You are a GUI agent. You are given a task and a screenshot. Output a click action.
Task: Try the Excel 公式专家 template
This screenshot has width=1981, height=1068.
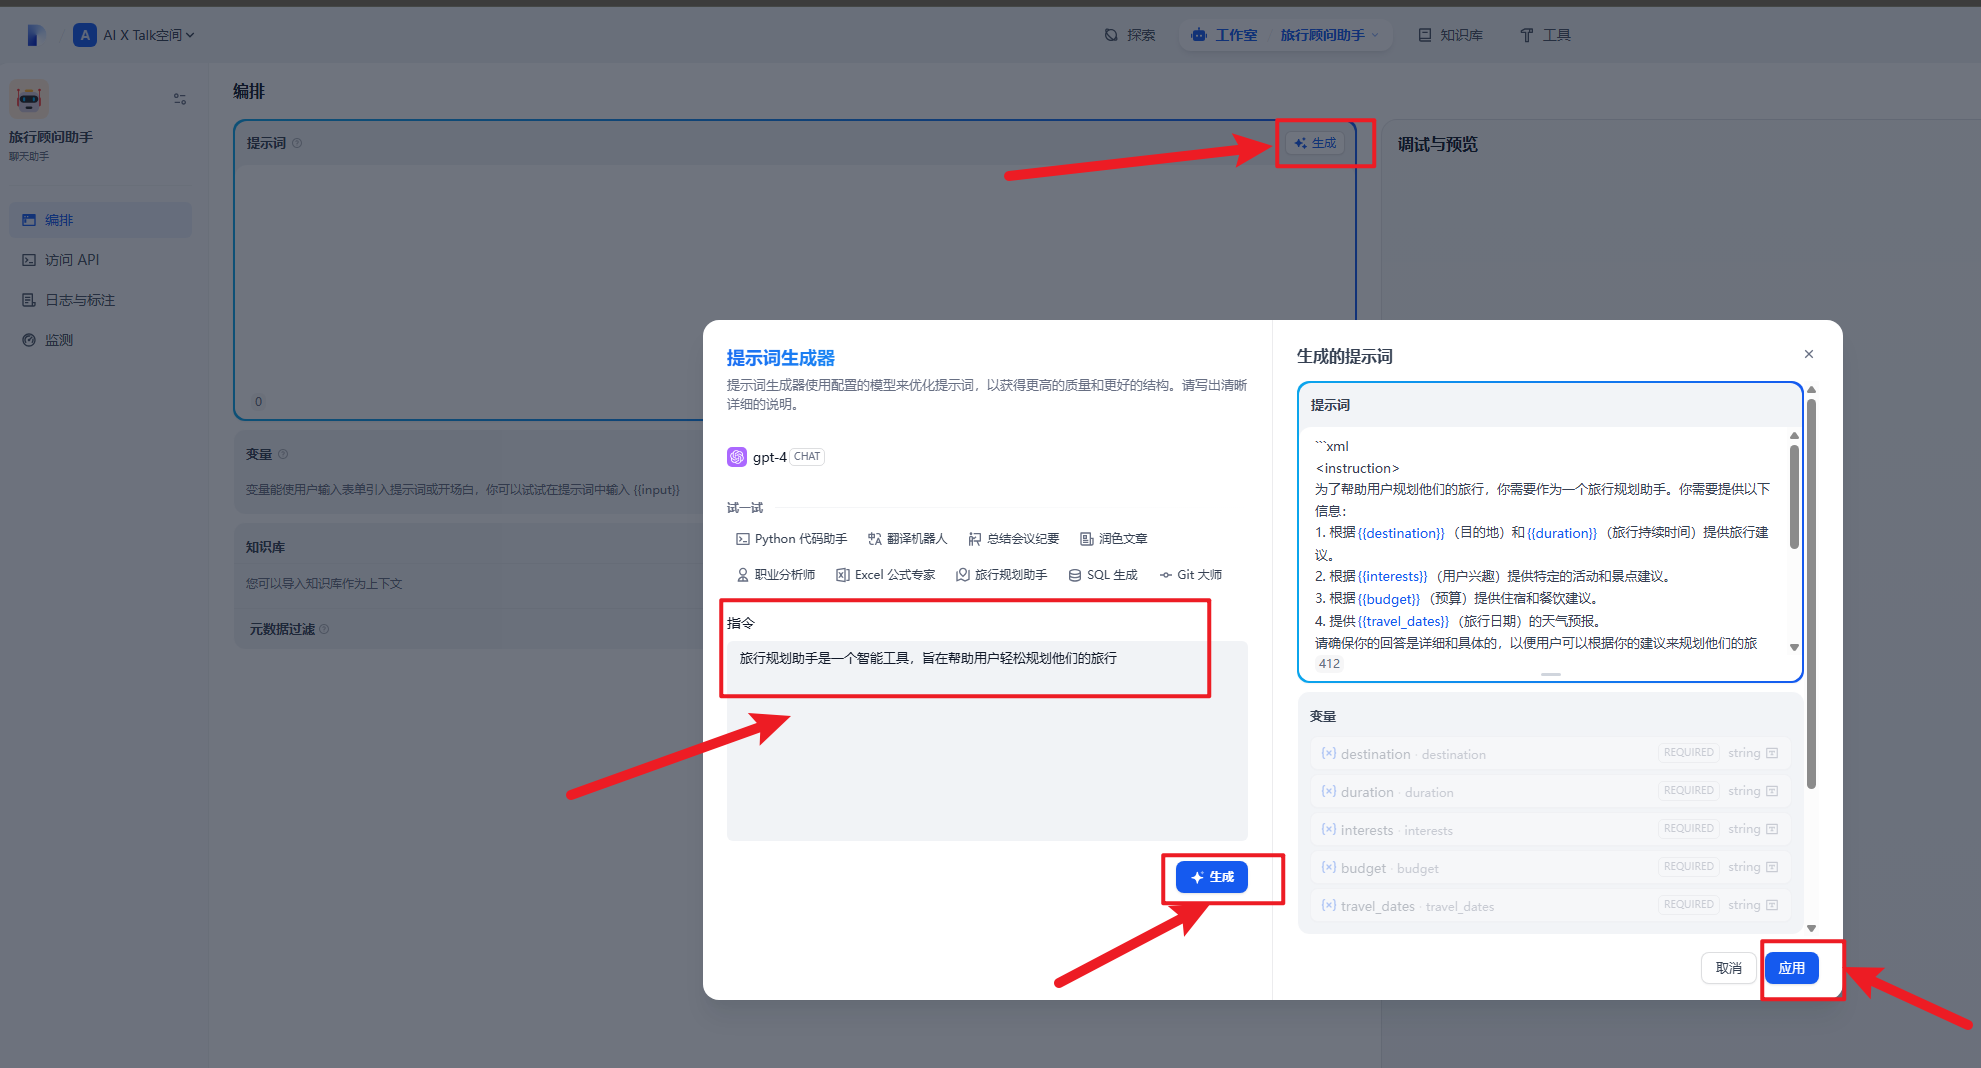click(886, 575)
